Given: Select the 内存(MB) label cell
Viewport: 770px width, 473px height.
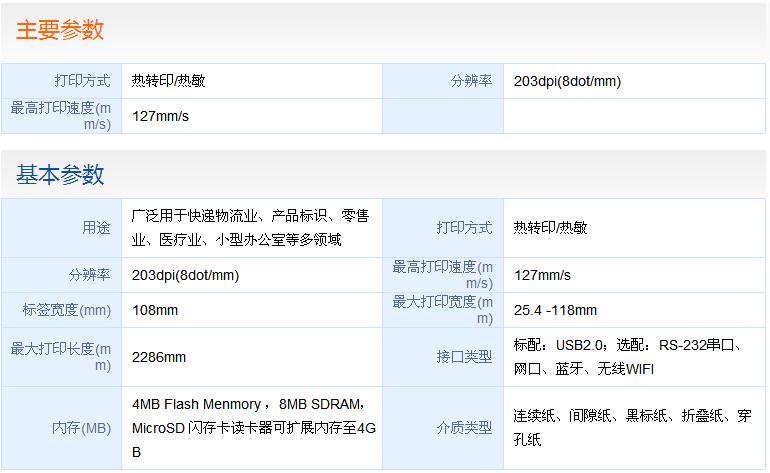Looking at the screenshot, I should [x=81, y=428].
